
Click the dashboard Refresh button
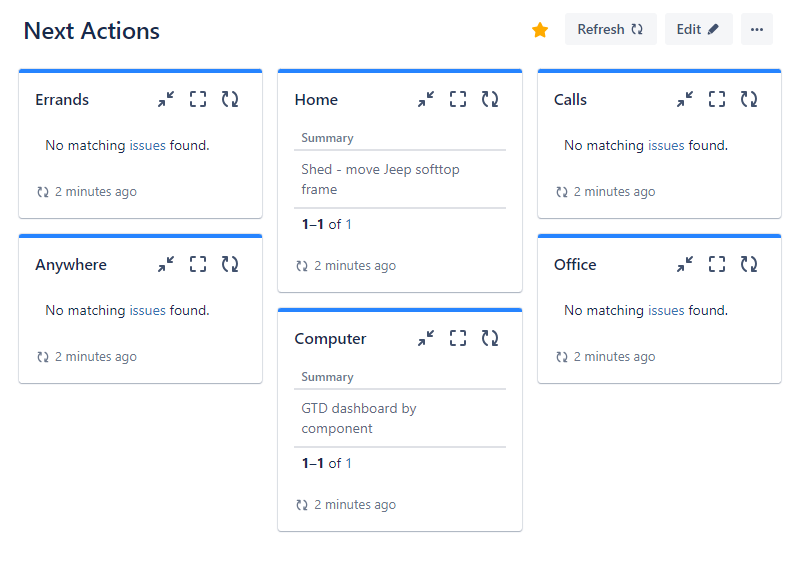point(611,29)
